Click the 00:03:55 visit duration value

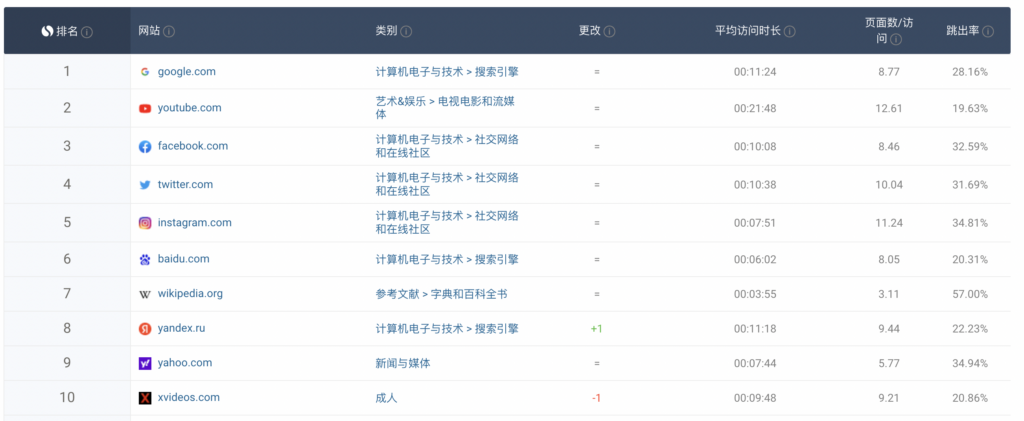tap(754, 294)
